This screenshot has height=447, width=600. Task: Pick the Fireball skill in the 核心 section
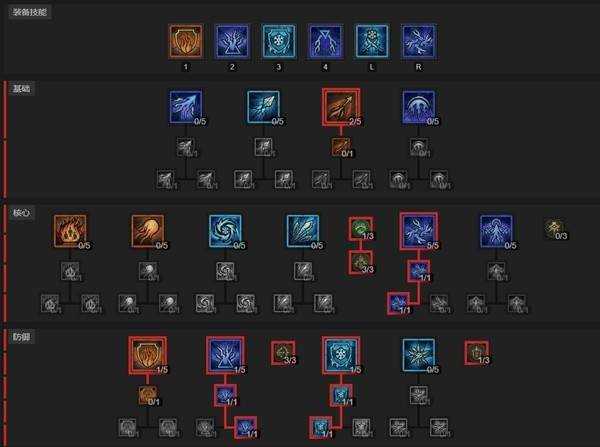(148, 231)
